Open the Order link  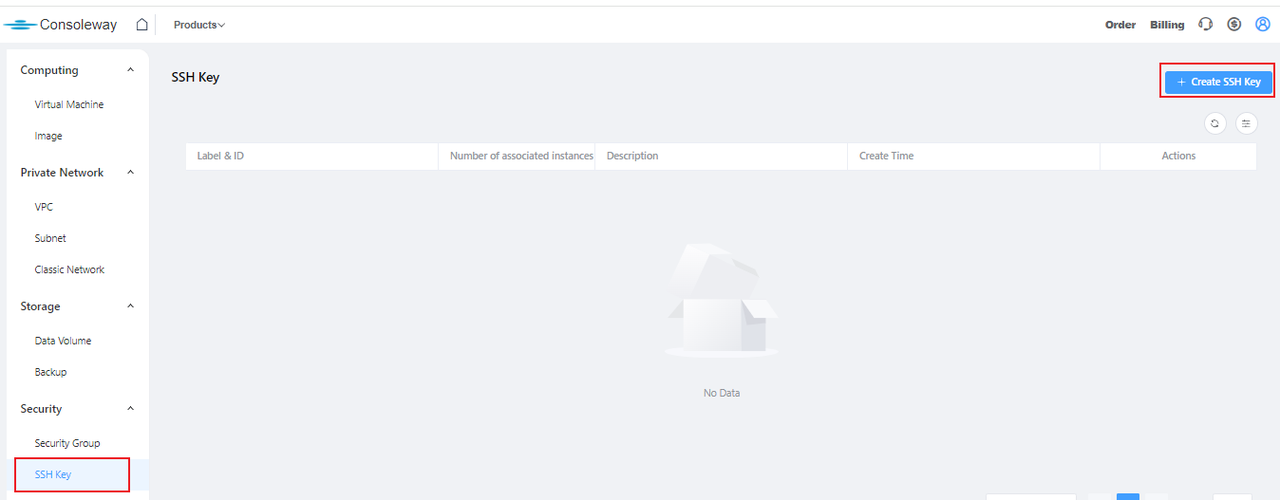point(1120,25)
